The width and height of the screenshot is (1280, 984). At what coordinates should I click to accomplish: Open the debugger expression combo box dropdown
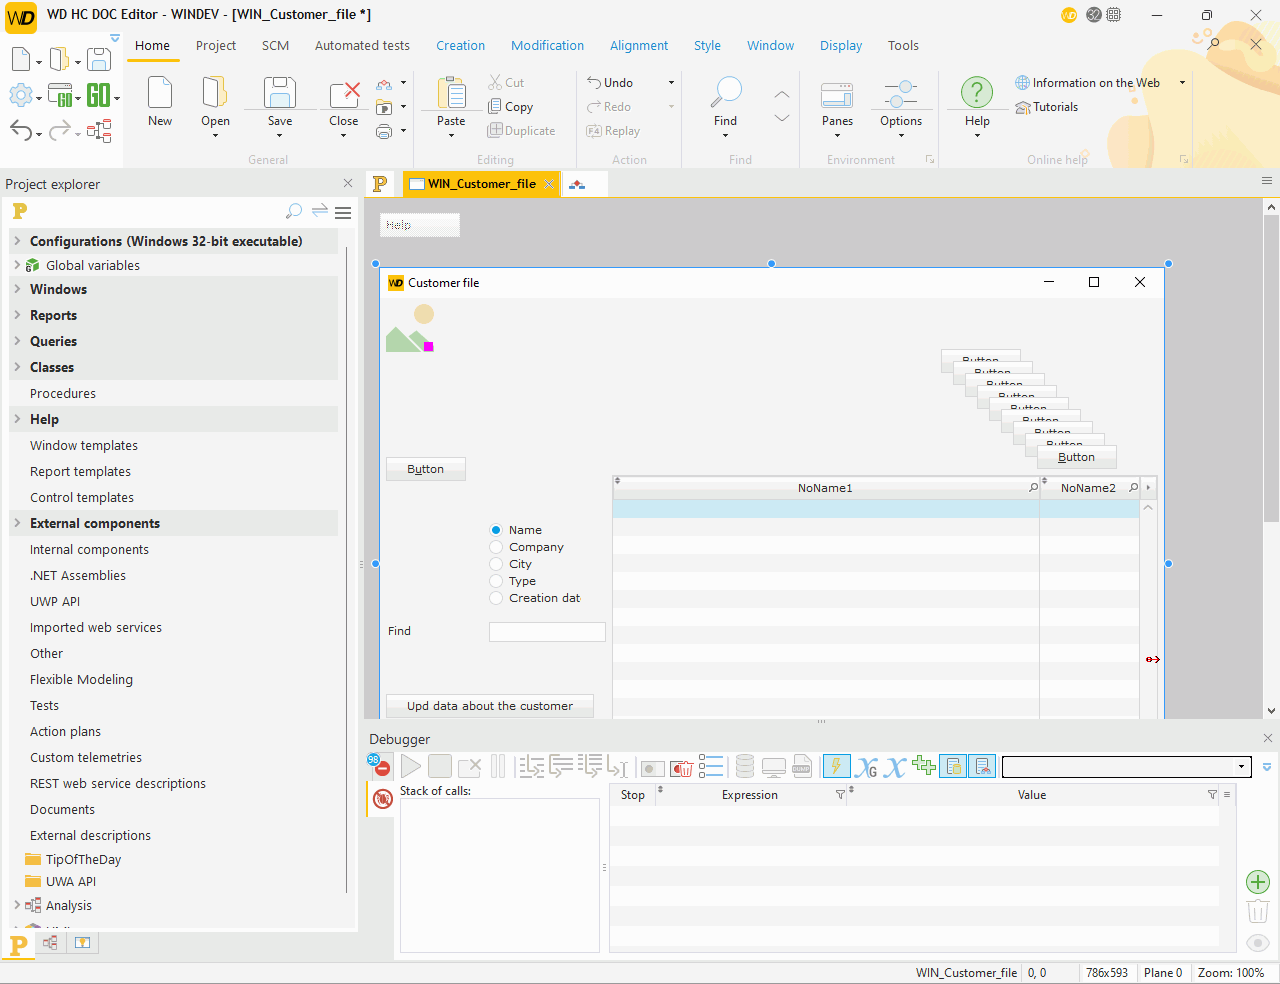[1242, 767]
